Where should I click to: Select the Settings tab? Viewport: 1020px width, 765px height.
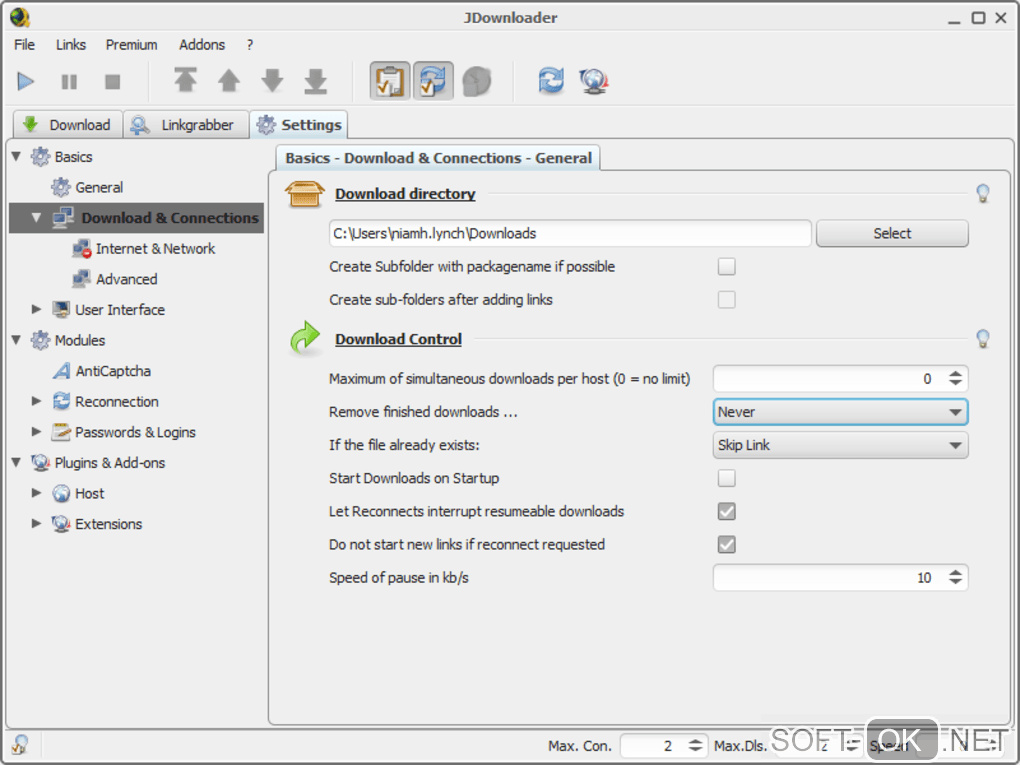click(x=299, y=124)
